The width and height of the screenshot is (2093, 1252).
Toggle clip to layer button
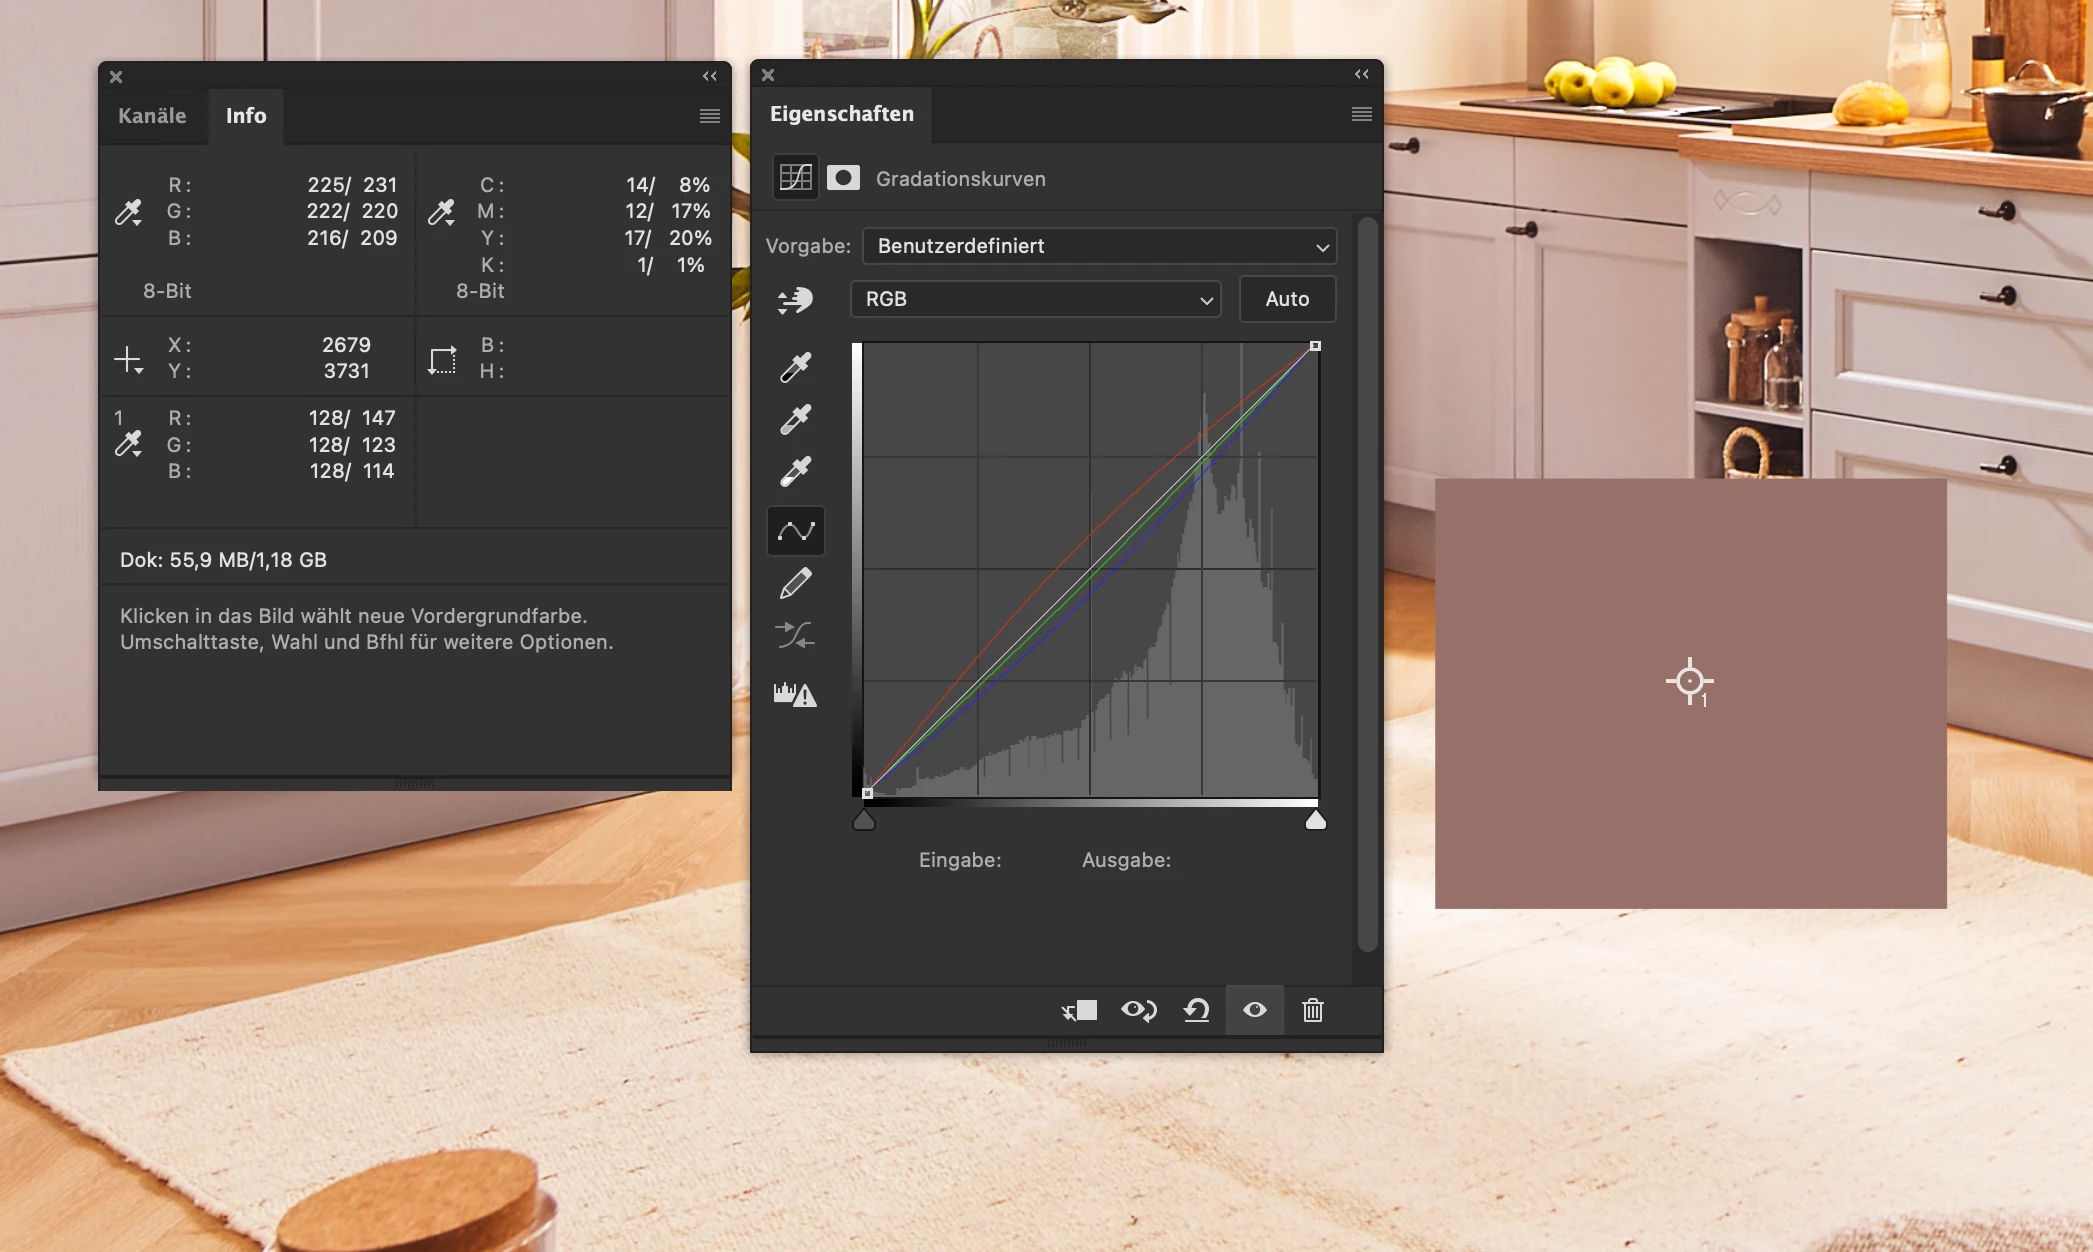(1080, 1010)
